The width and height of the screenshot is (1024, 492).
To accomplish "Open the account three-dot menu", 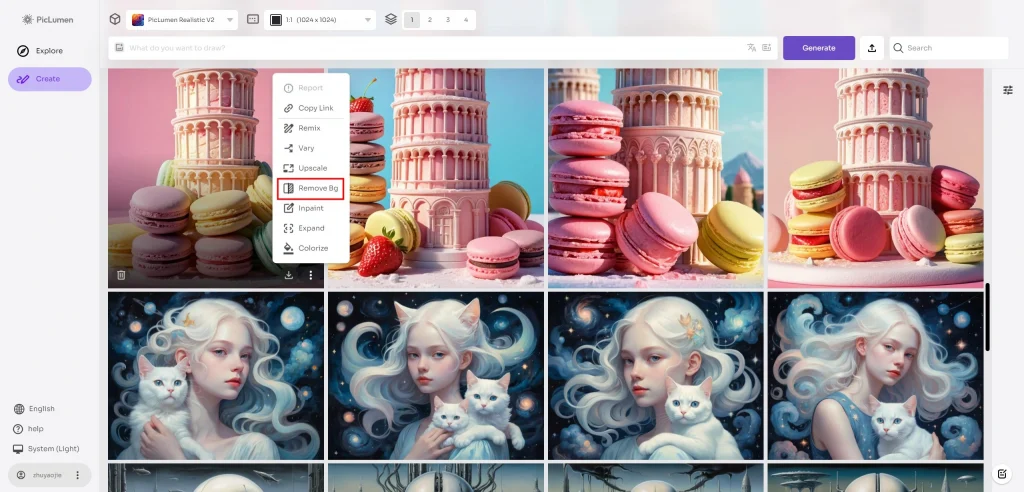I will (x=78, y=475).
